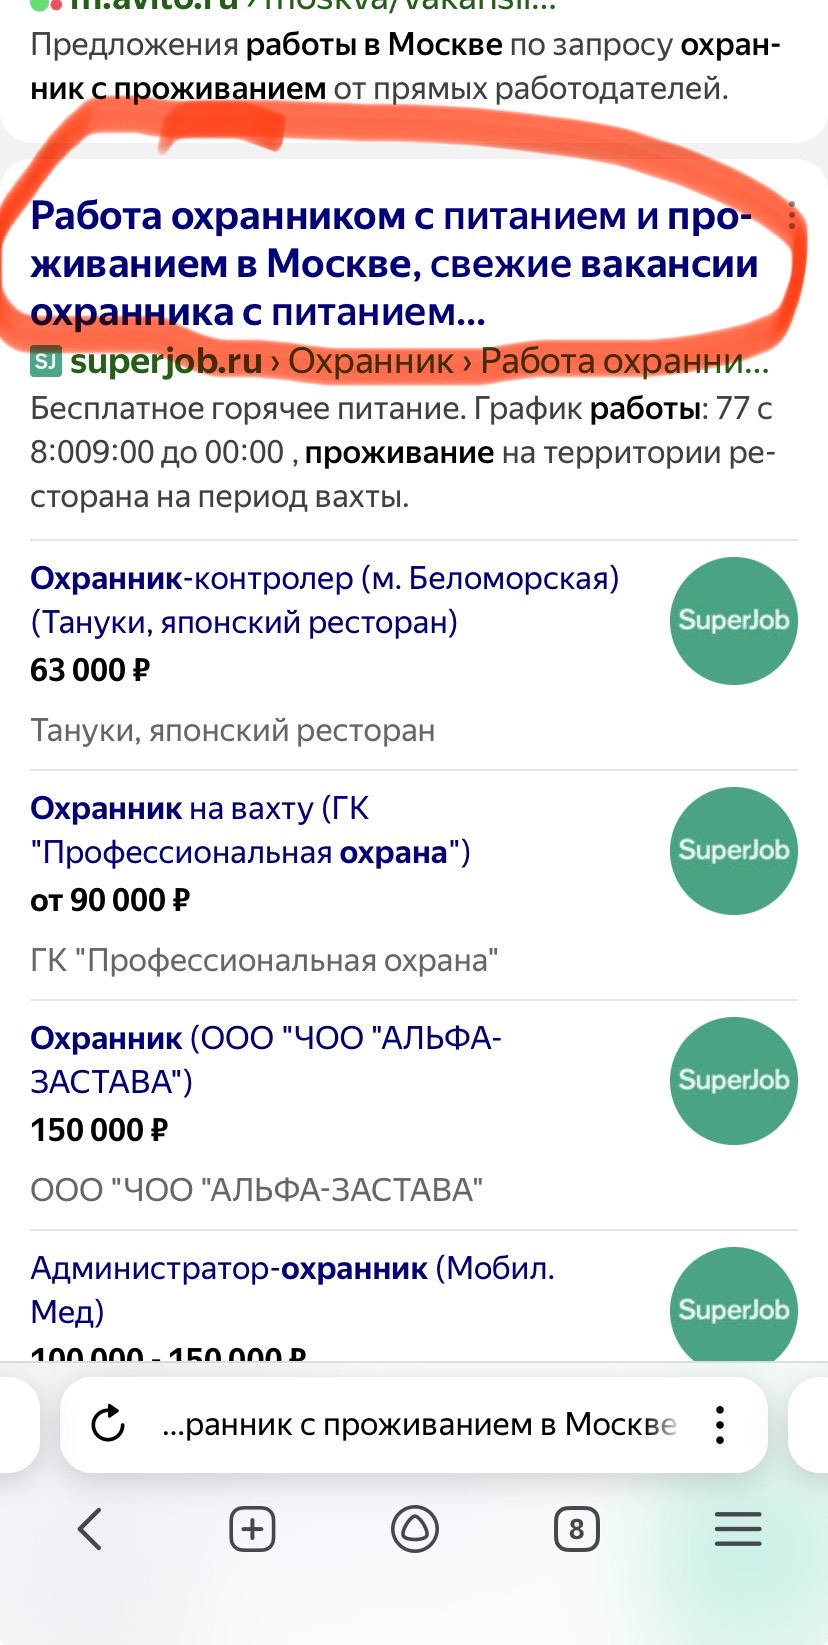Image resolution: width=828 pixels, height=1645 pixels.
Task: Open Охранник-контролер (м. Беломорская) vacancy
Action: click(324, 600)
